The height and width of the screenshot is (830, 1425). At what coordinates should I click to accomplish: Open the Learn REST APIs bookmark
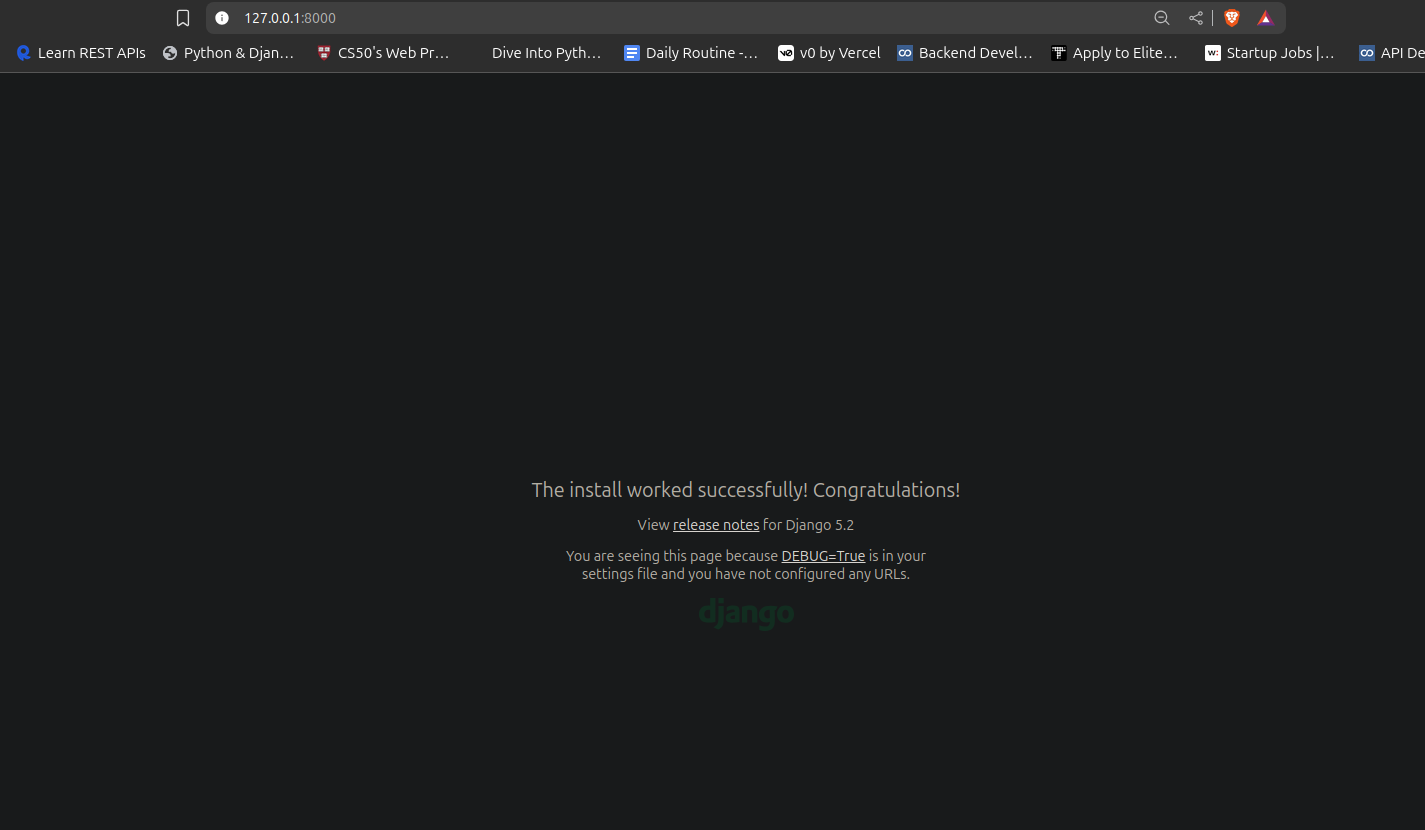(x=81, y=53)
